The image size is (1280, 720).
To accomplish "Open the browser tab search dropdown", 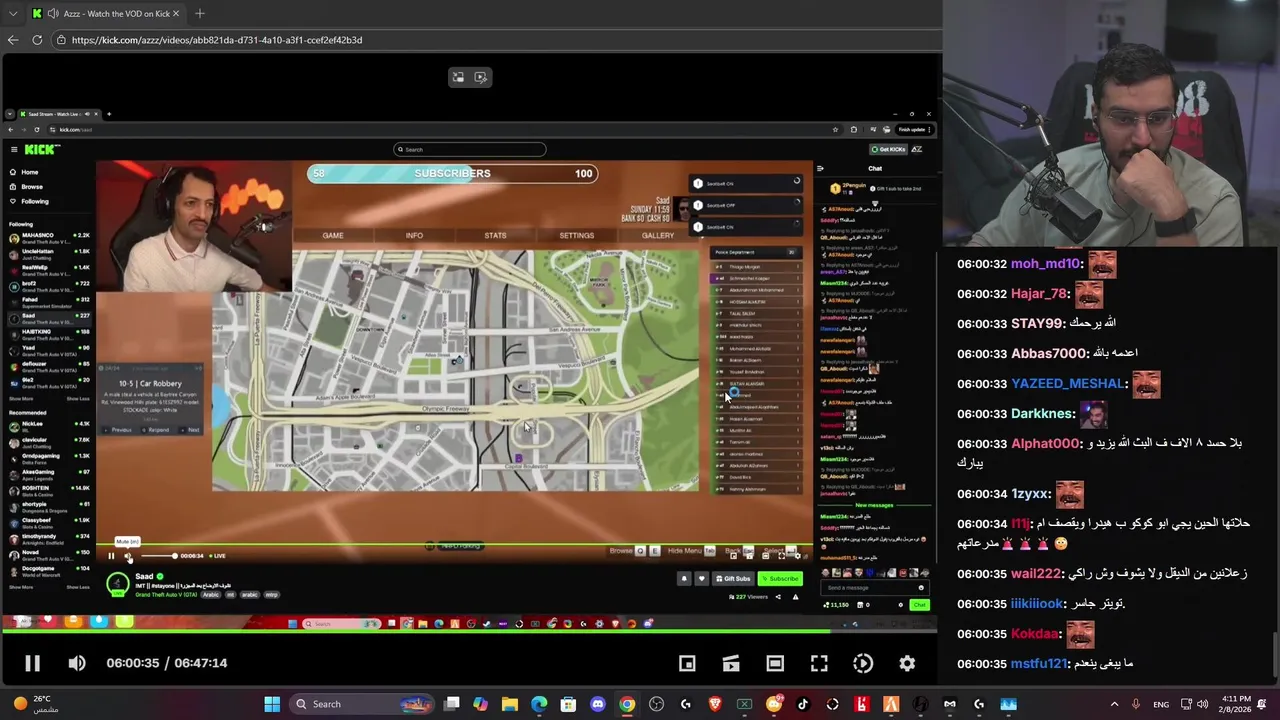I will [x=13, y=14].
